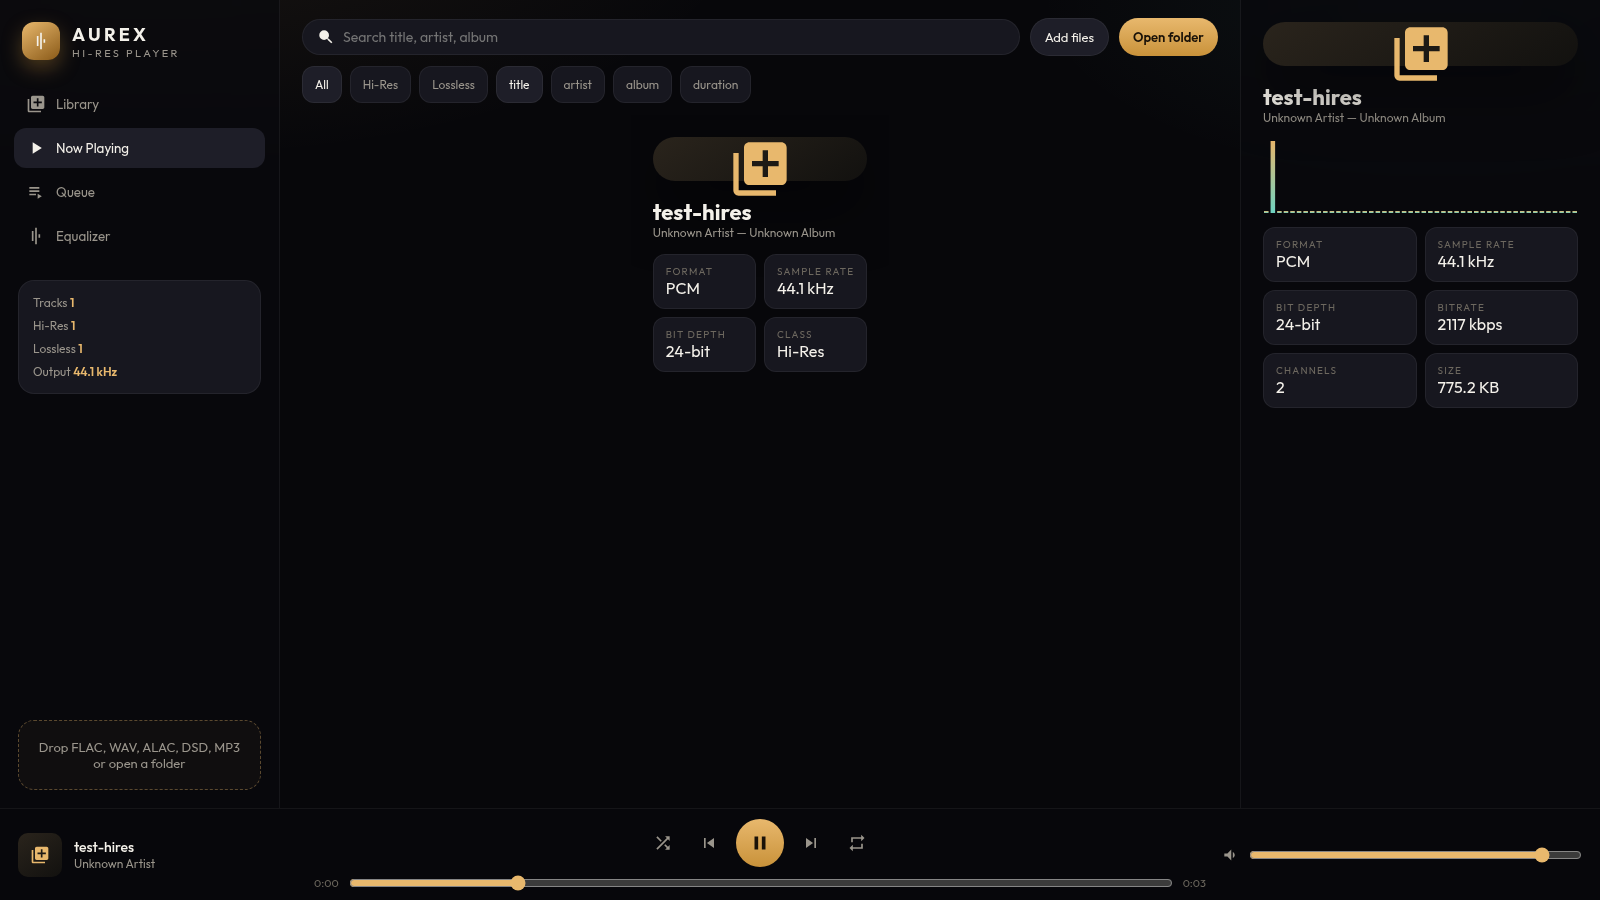Click the playback progress slider
This screenshot has width=1600, height=900.
pyautogui.click(x=760, y=883)
